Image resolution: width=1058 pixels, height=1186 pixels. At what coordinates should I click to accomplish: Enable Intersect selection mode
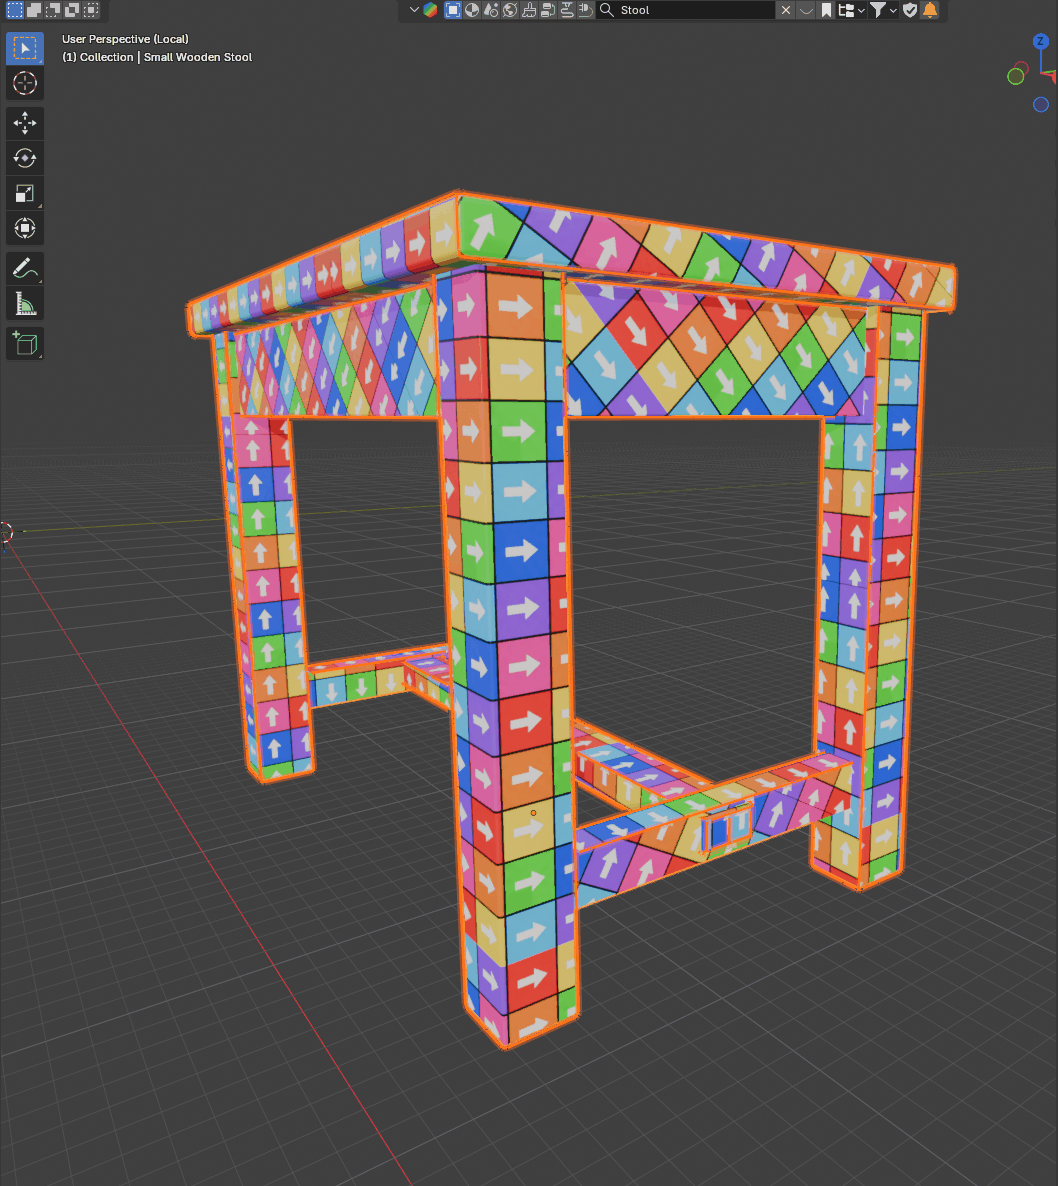tap(91, 10)
